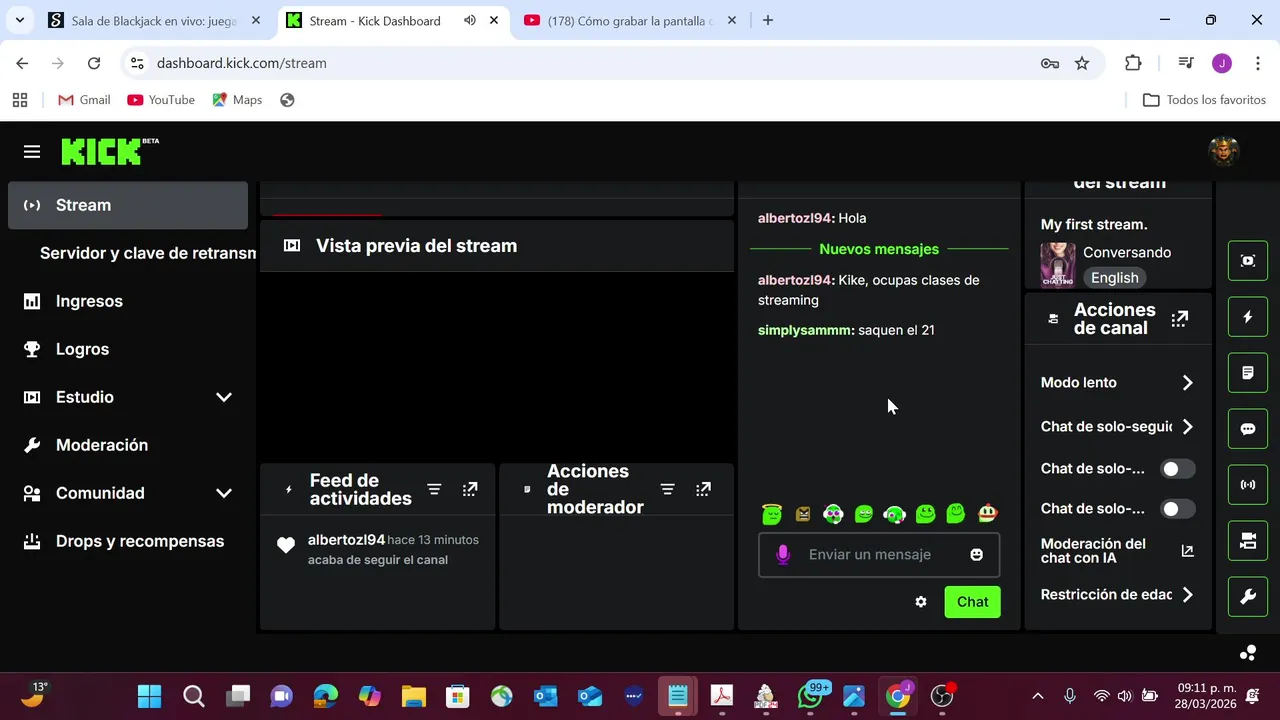Click the document icon in the right rail

pyautogui.click(x=1248, y=373)
